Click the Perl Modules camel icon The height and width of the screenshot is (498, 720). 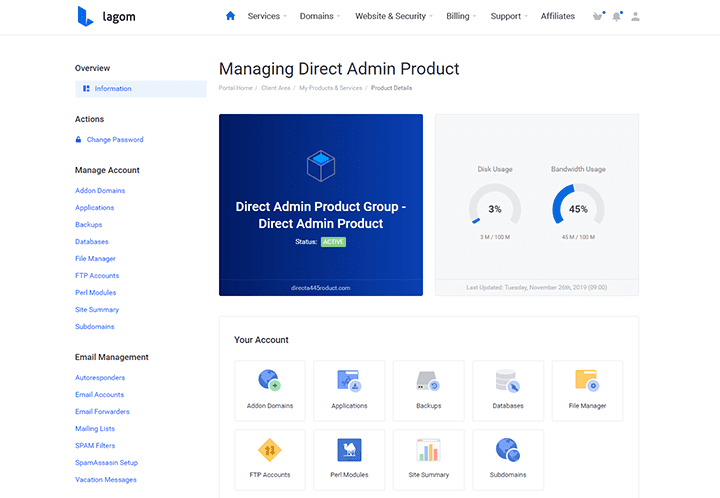coord(349,450)
